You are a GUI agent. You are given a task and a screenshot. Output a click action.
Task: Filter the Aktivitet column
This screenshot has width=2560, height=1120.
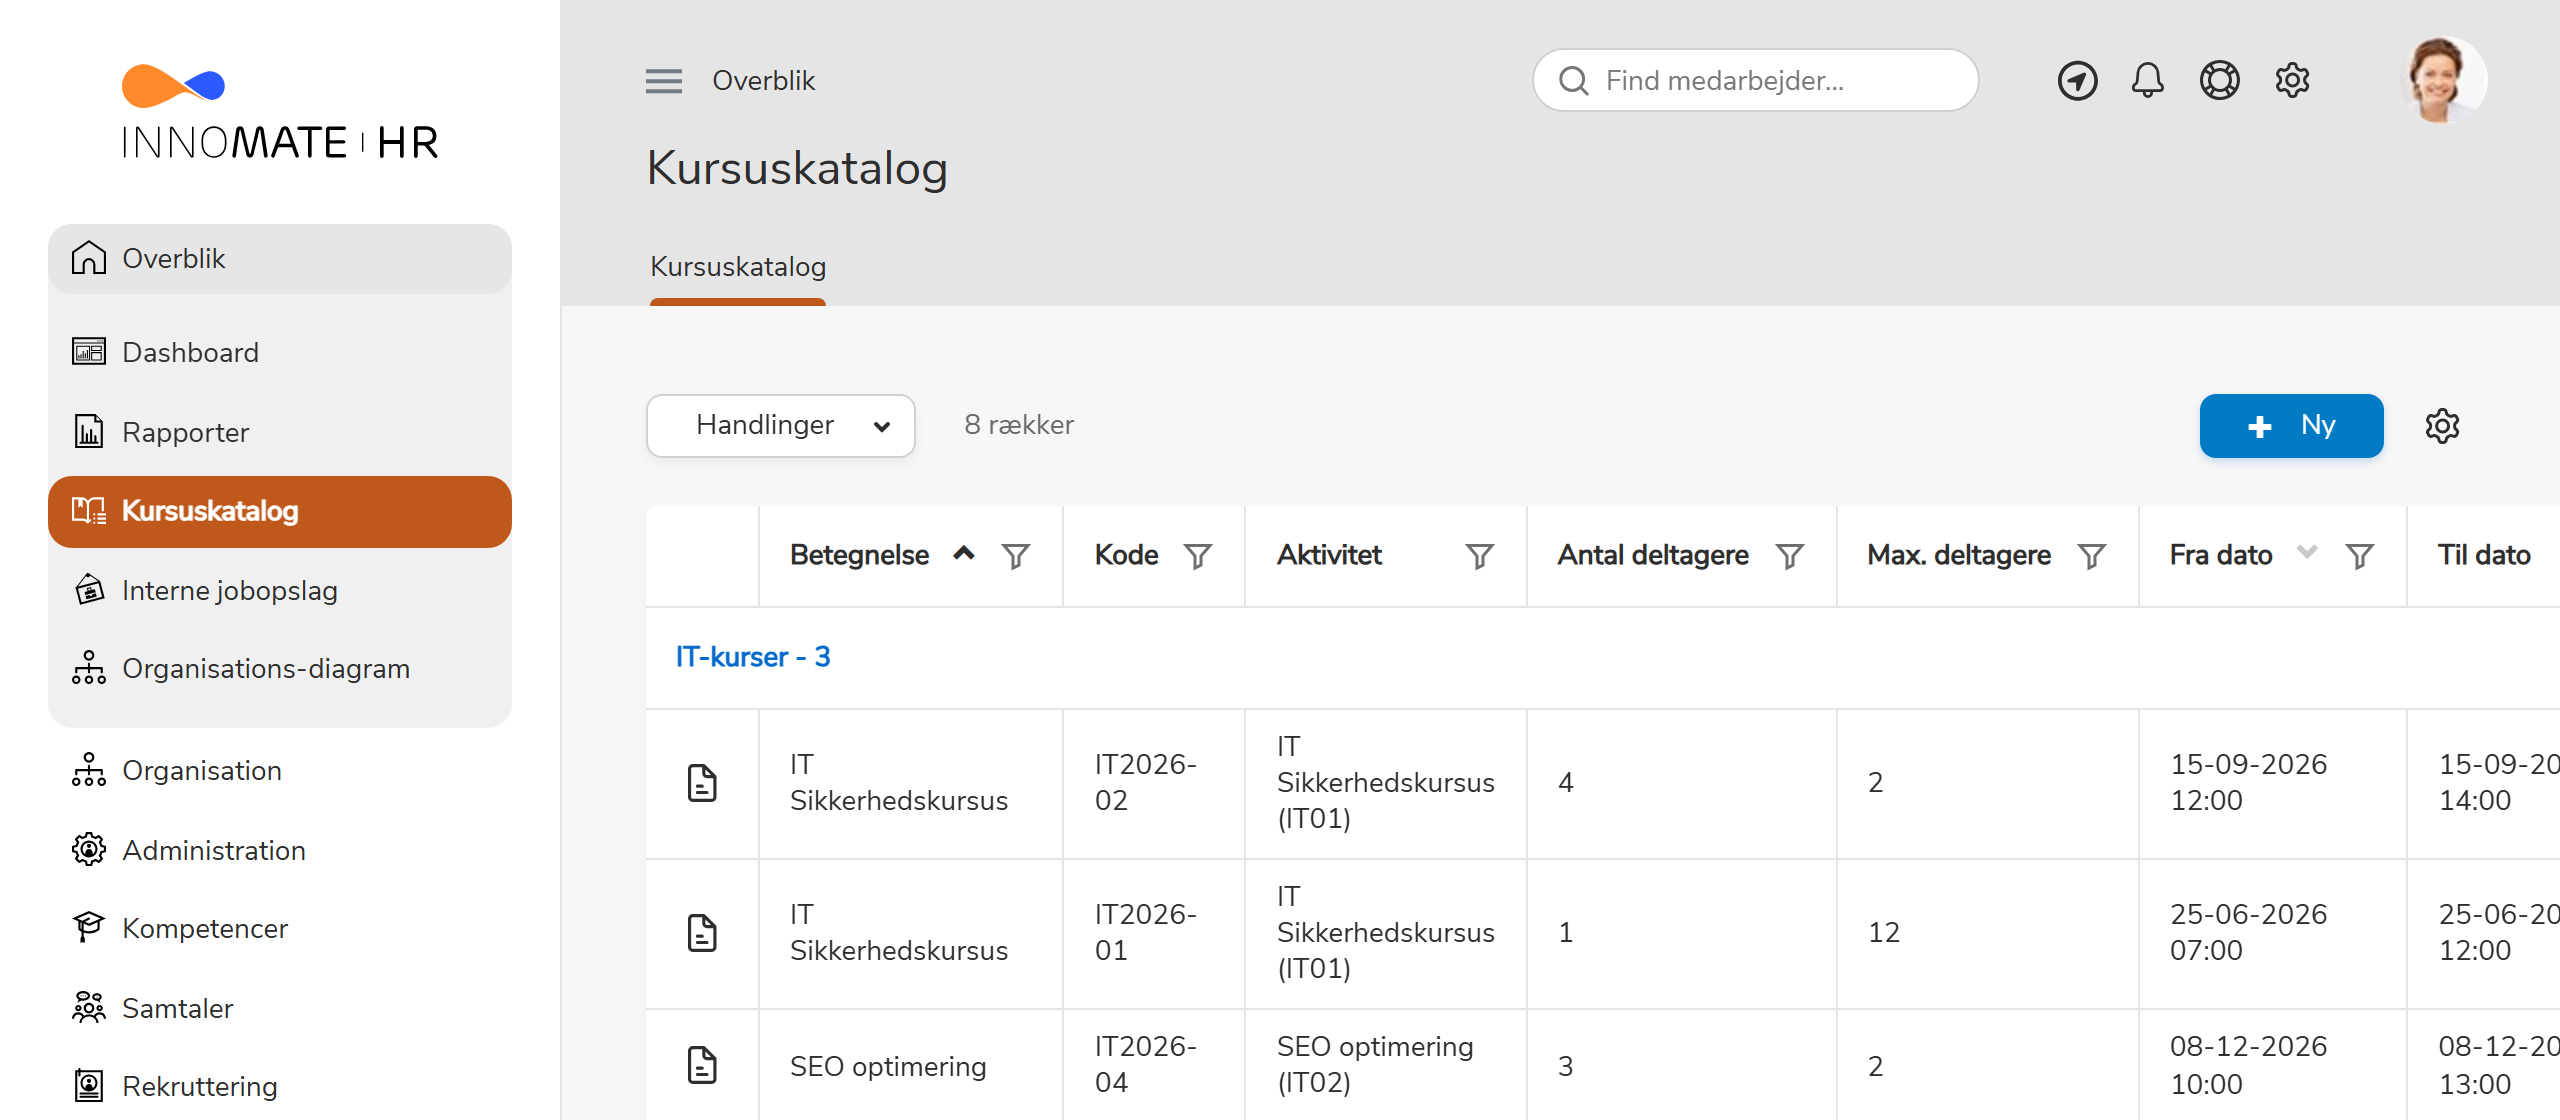1480,556
